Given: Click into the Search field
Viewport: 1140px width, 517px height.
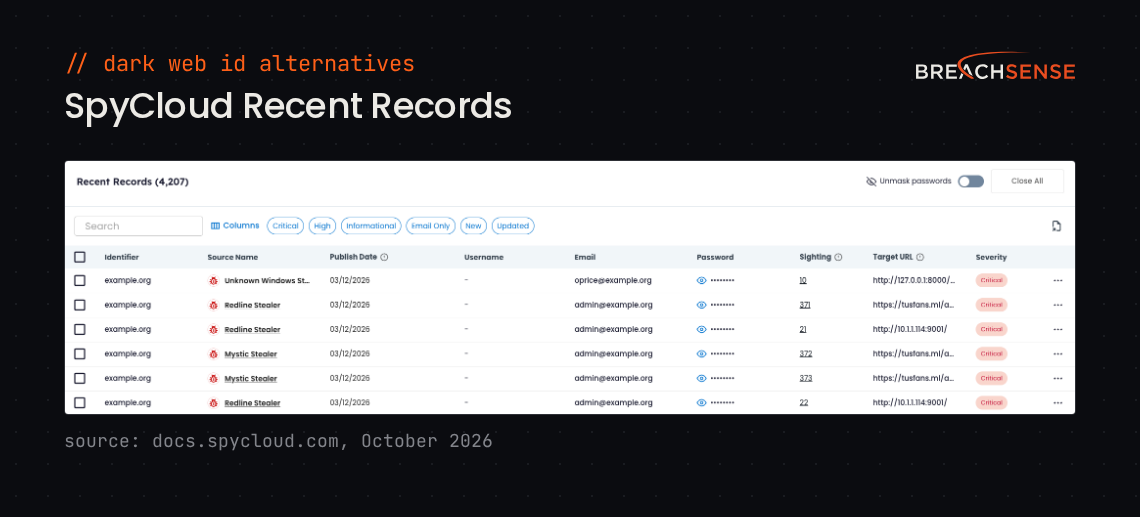Looking at the screenshot, I should [138, 226].
